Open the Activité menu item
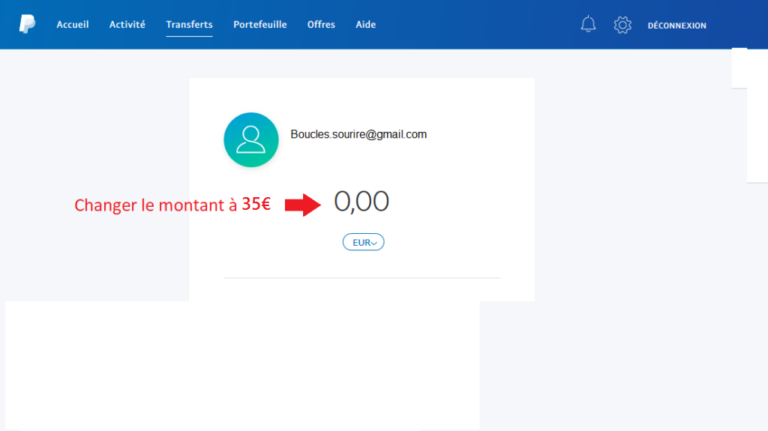This screenshot has height=431, width=768. coord(127,24)
